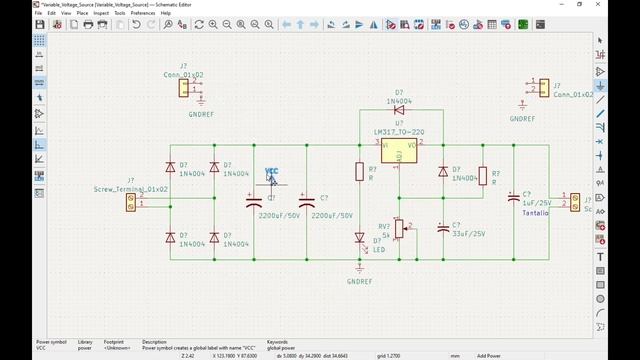Choose the Add Symbol tool
Screen dimensions: 640x360
(x=600, y=71)
